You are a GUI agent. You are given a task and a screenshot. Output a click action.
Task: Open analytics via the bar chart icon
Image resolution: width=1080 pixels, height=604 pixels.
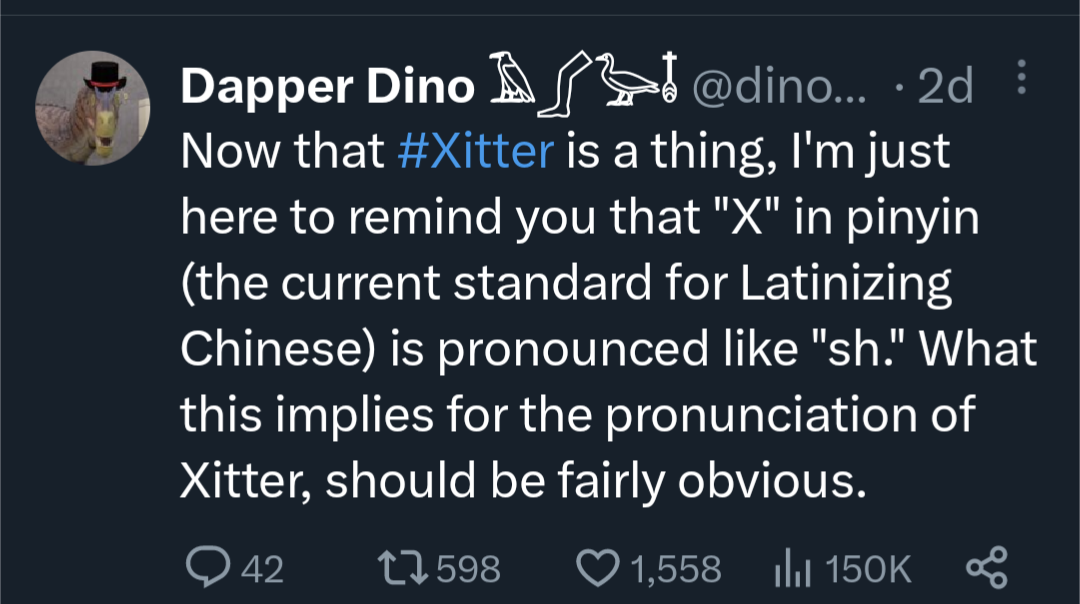tap(790, 565)
